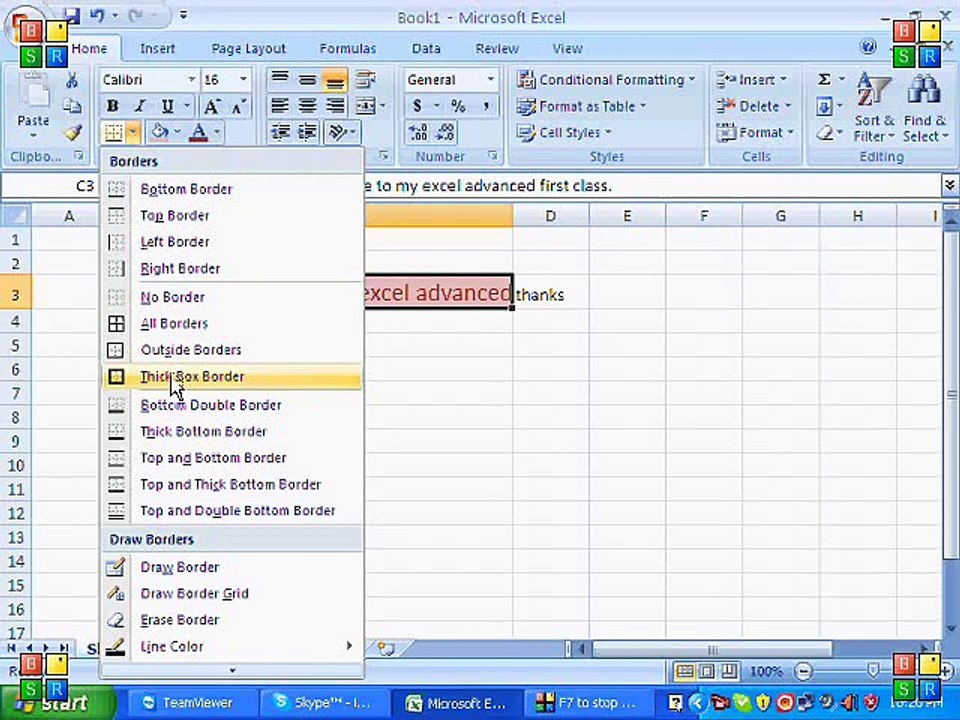Viewport: 960px width, 720px height.
Task: Click the Fill down-arrow icon
Action: (825, 107)
